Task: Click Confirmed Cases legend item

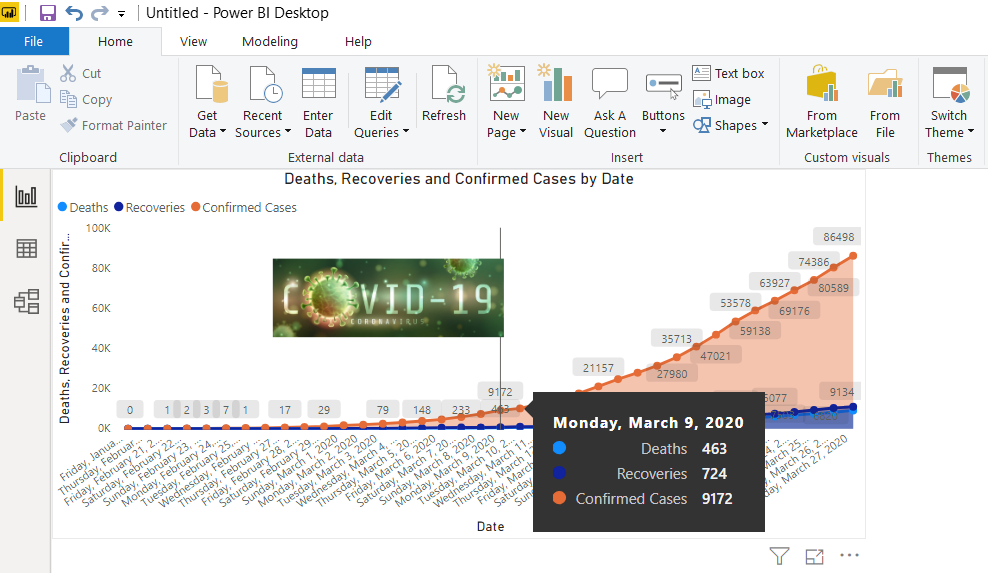Action: pos(244,207)
